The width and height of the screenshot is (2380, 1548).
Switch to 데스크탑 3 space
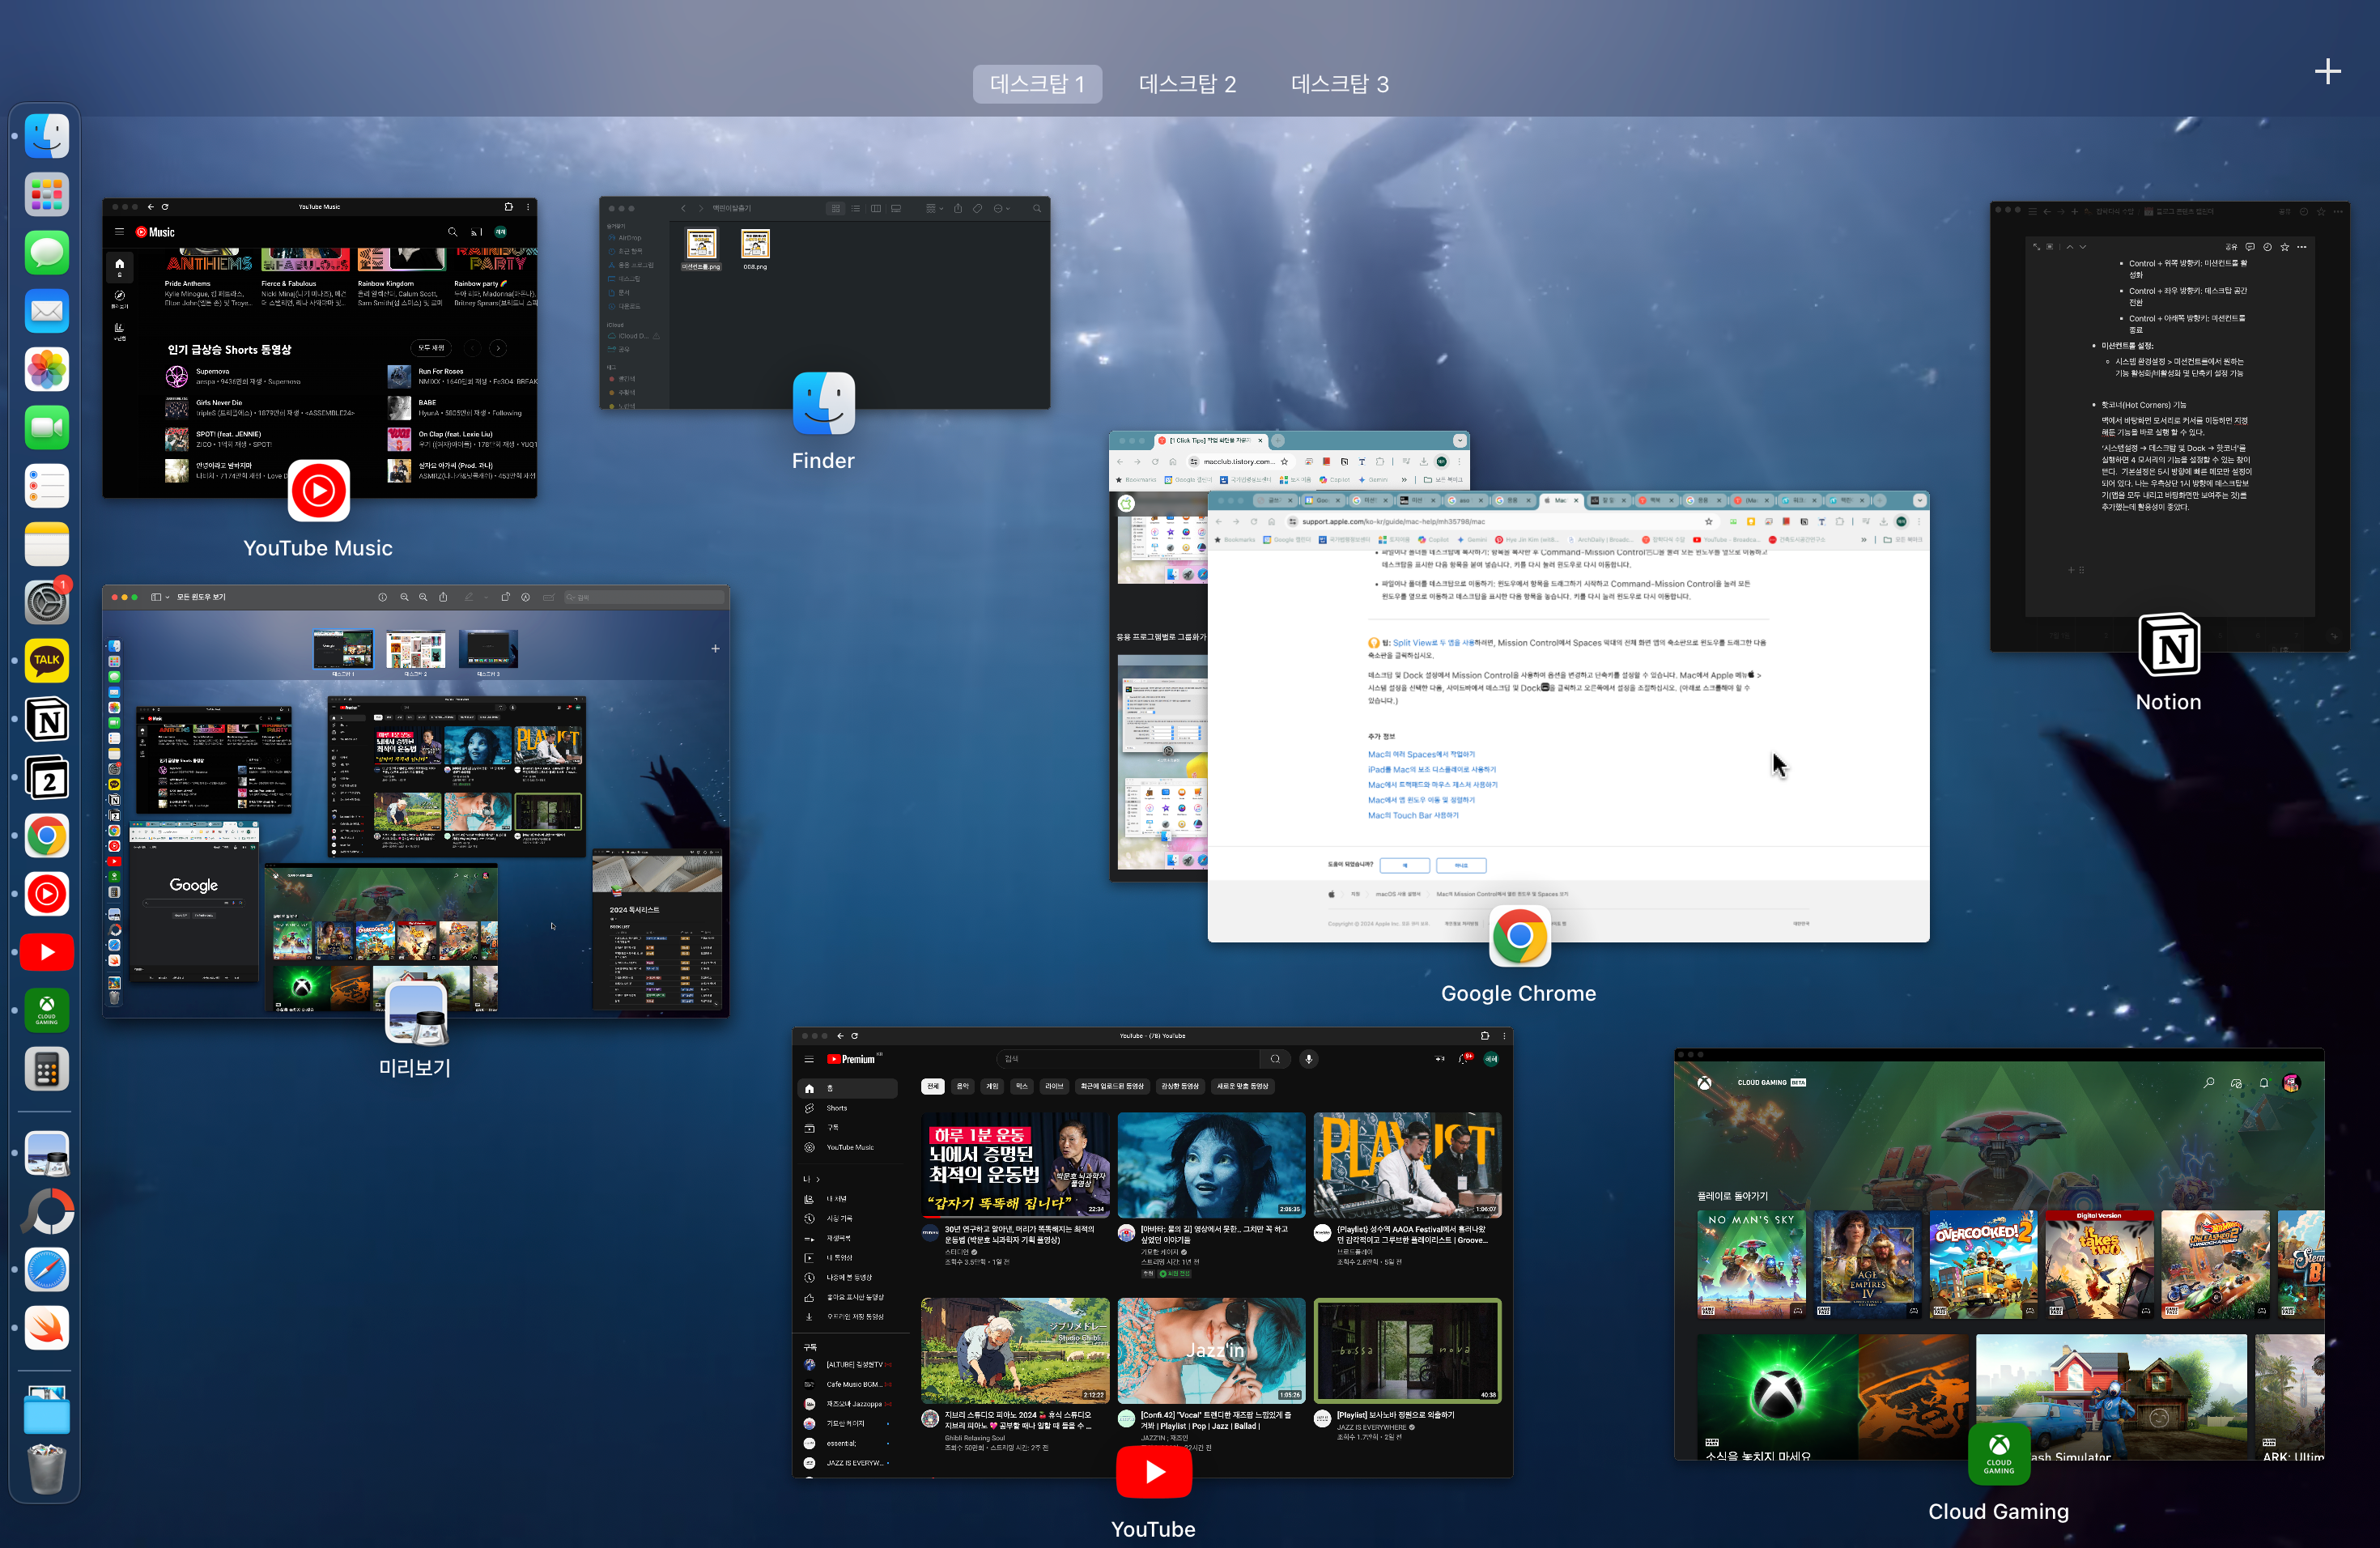pyautogui.click(x=1339, y=84)
